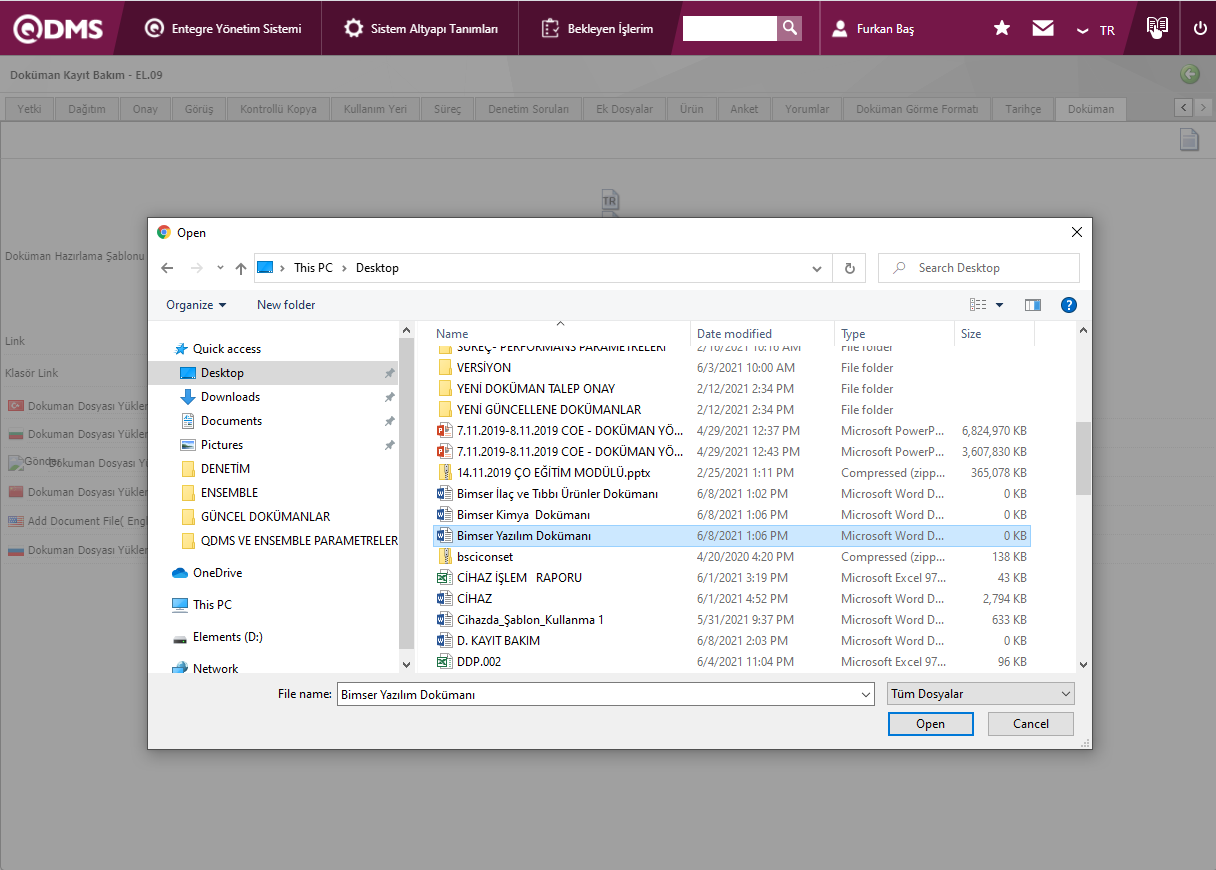Image resolution: width=1216 pixels, height=870 pixels.
Task: Open the dialog help question mark icon
Action: 1068,305
